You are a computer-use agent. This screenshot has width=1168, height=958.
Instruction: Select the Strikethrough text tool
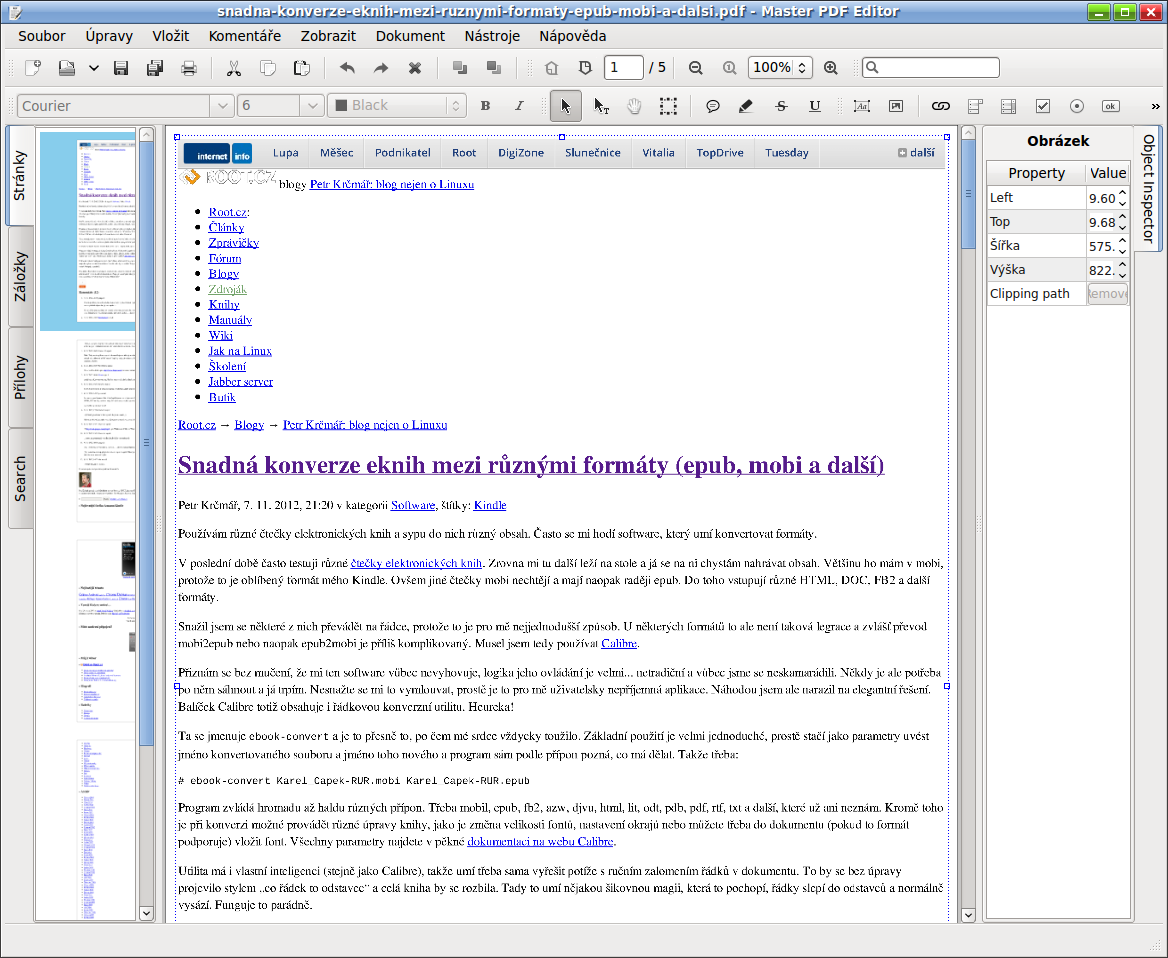click(x=781, y=106)
